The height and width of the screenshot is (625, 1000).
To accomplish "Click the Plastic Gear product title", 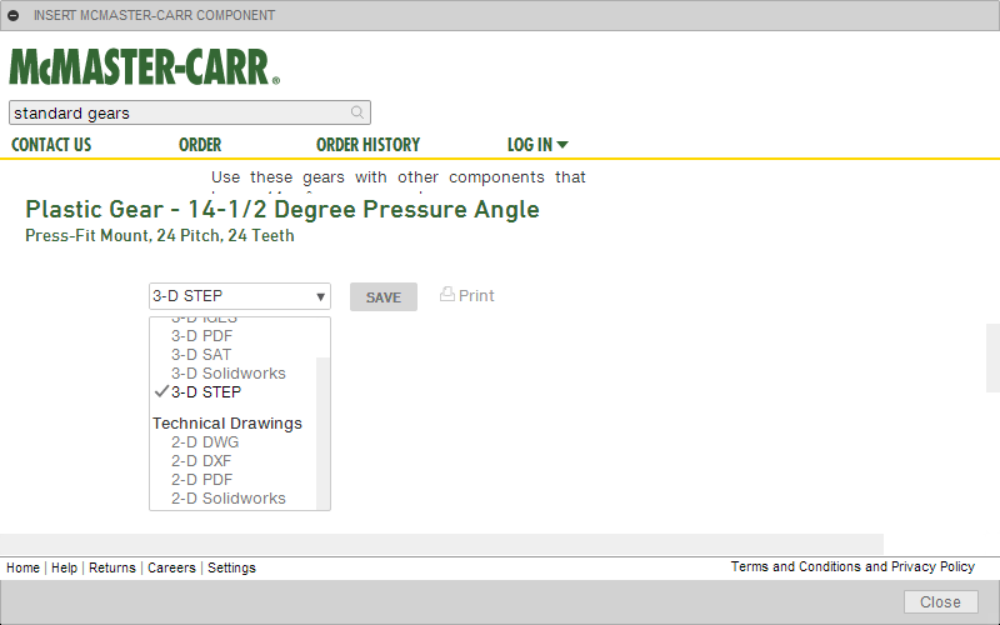I will point(283,209).
